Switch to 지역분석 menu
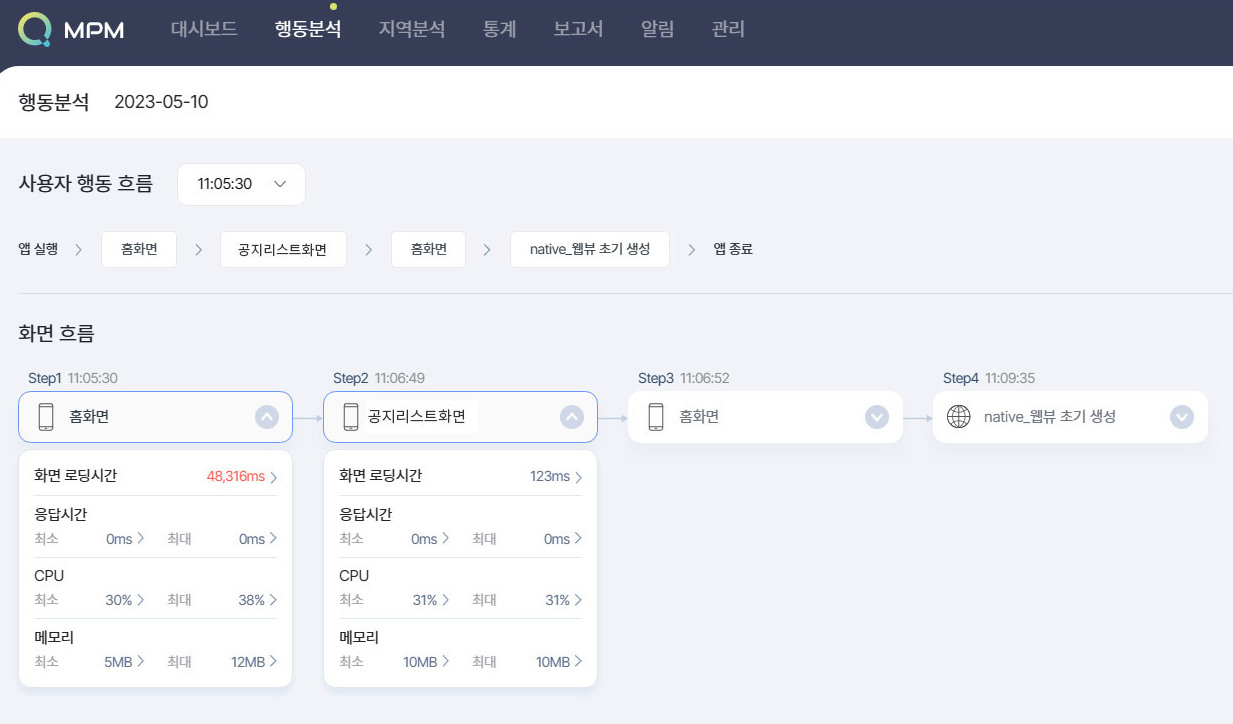The width and height of the screenshot is (1233, 724). pyautogui.click(x=411, y=29)
